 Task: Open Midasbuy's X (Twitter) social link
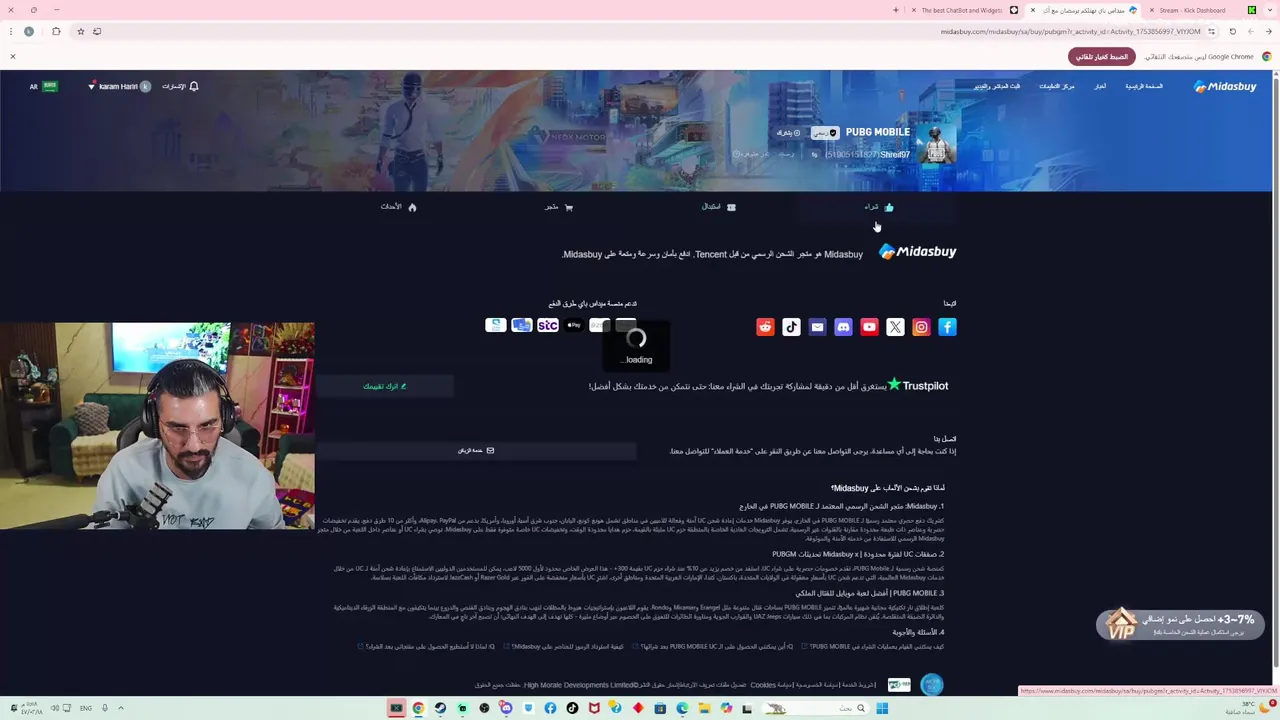[895, 327]
